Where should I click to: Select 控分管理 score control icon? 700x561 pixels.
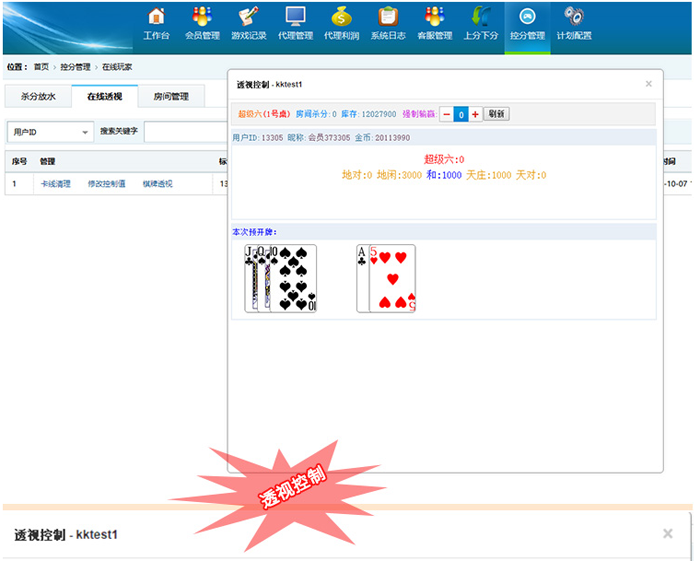pos(527,24)
